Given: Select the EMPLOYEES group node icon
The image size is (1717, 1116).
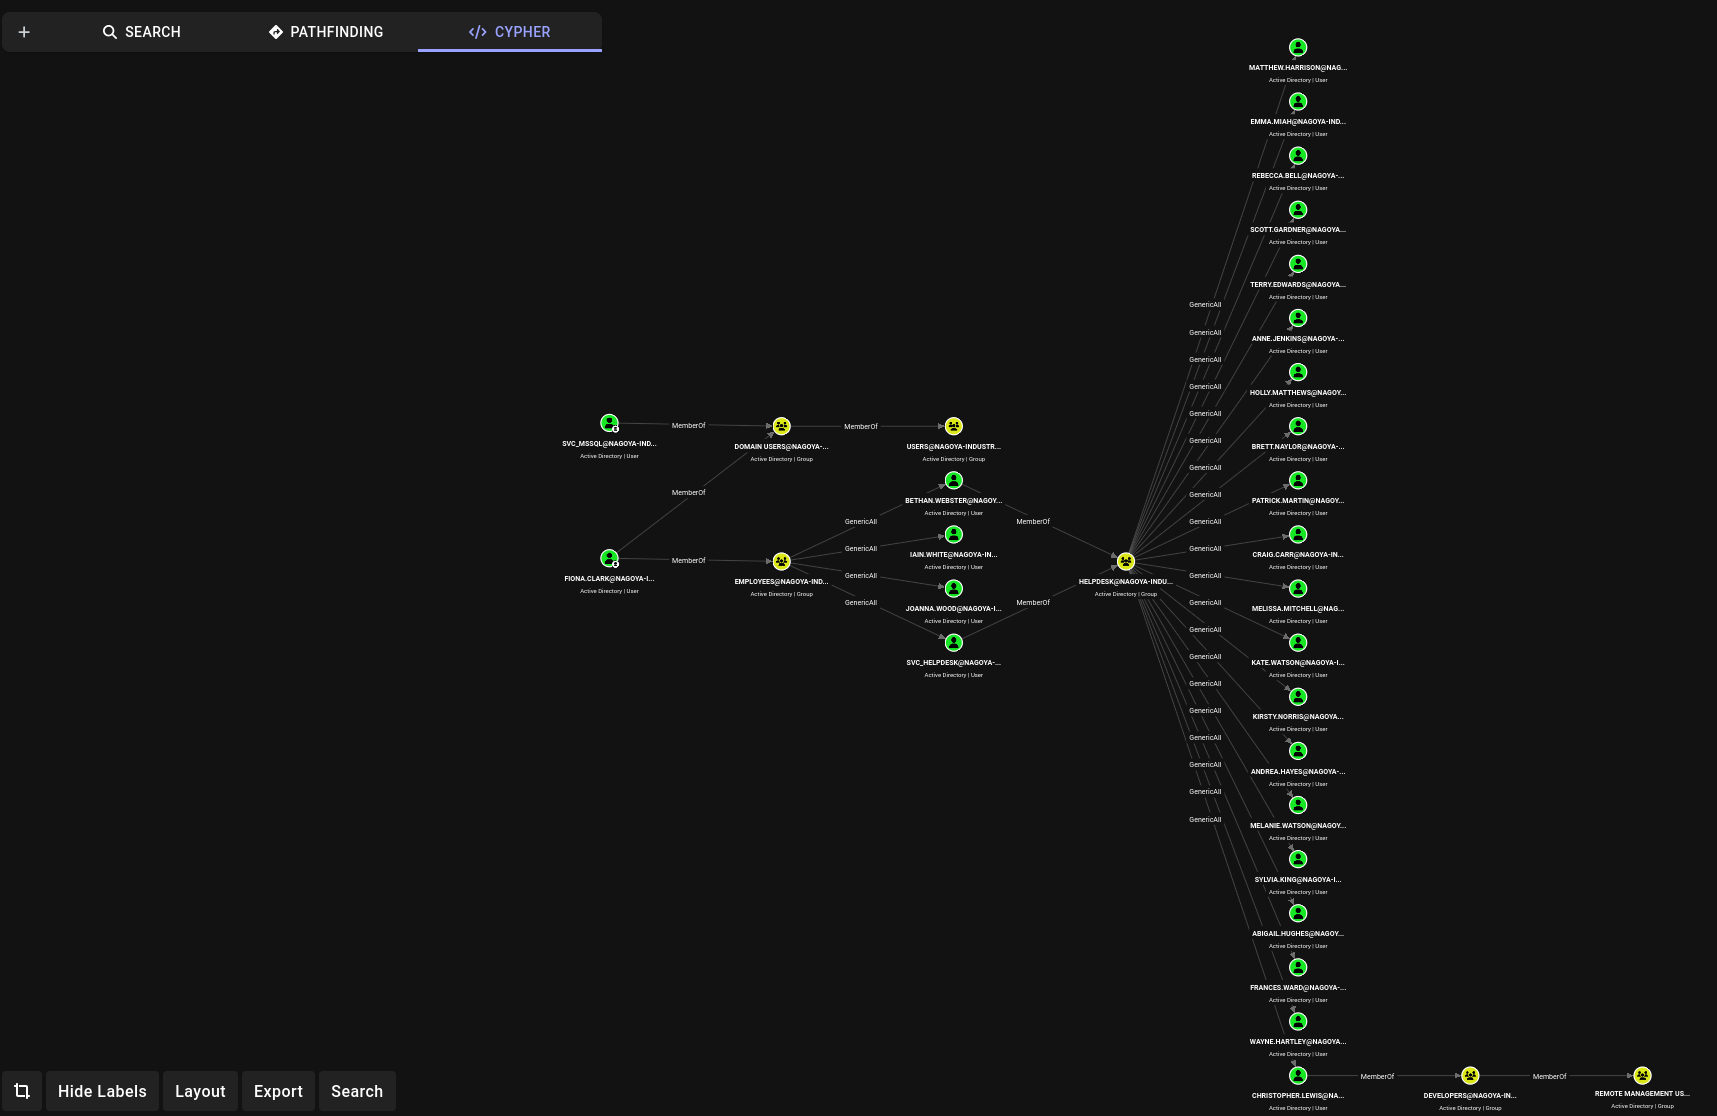Looking at the screenshot, I should [x=782, y=561].
